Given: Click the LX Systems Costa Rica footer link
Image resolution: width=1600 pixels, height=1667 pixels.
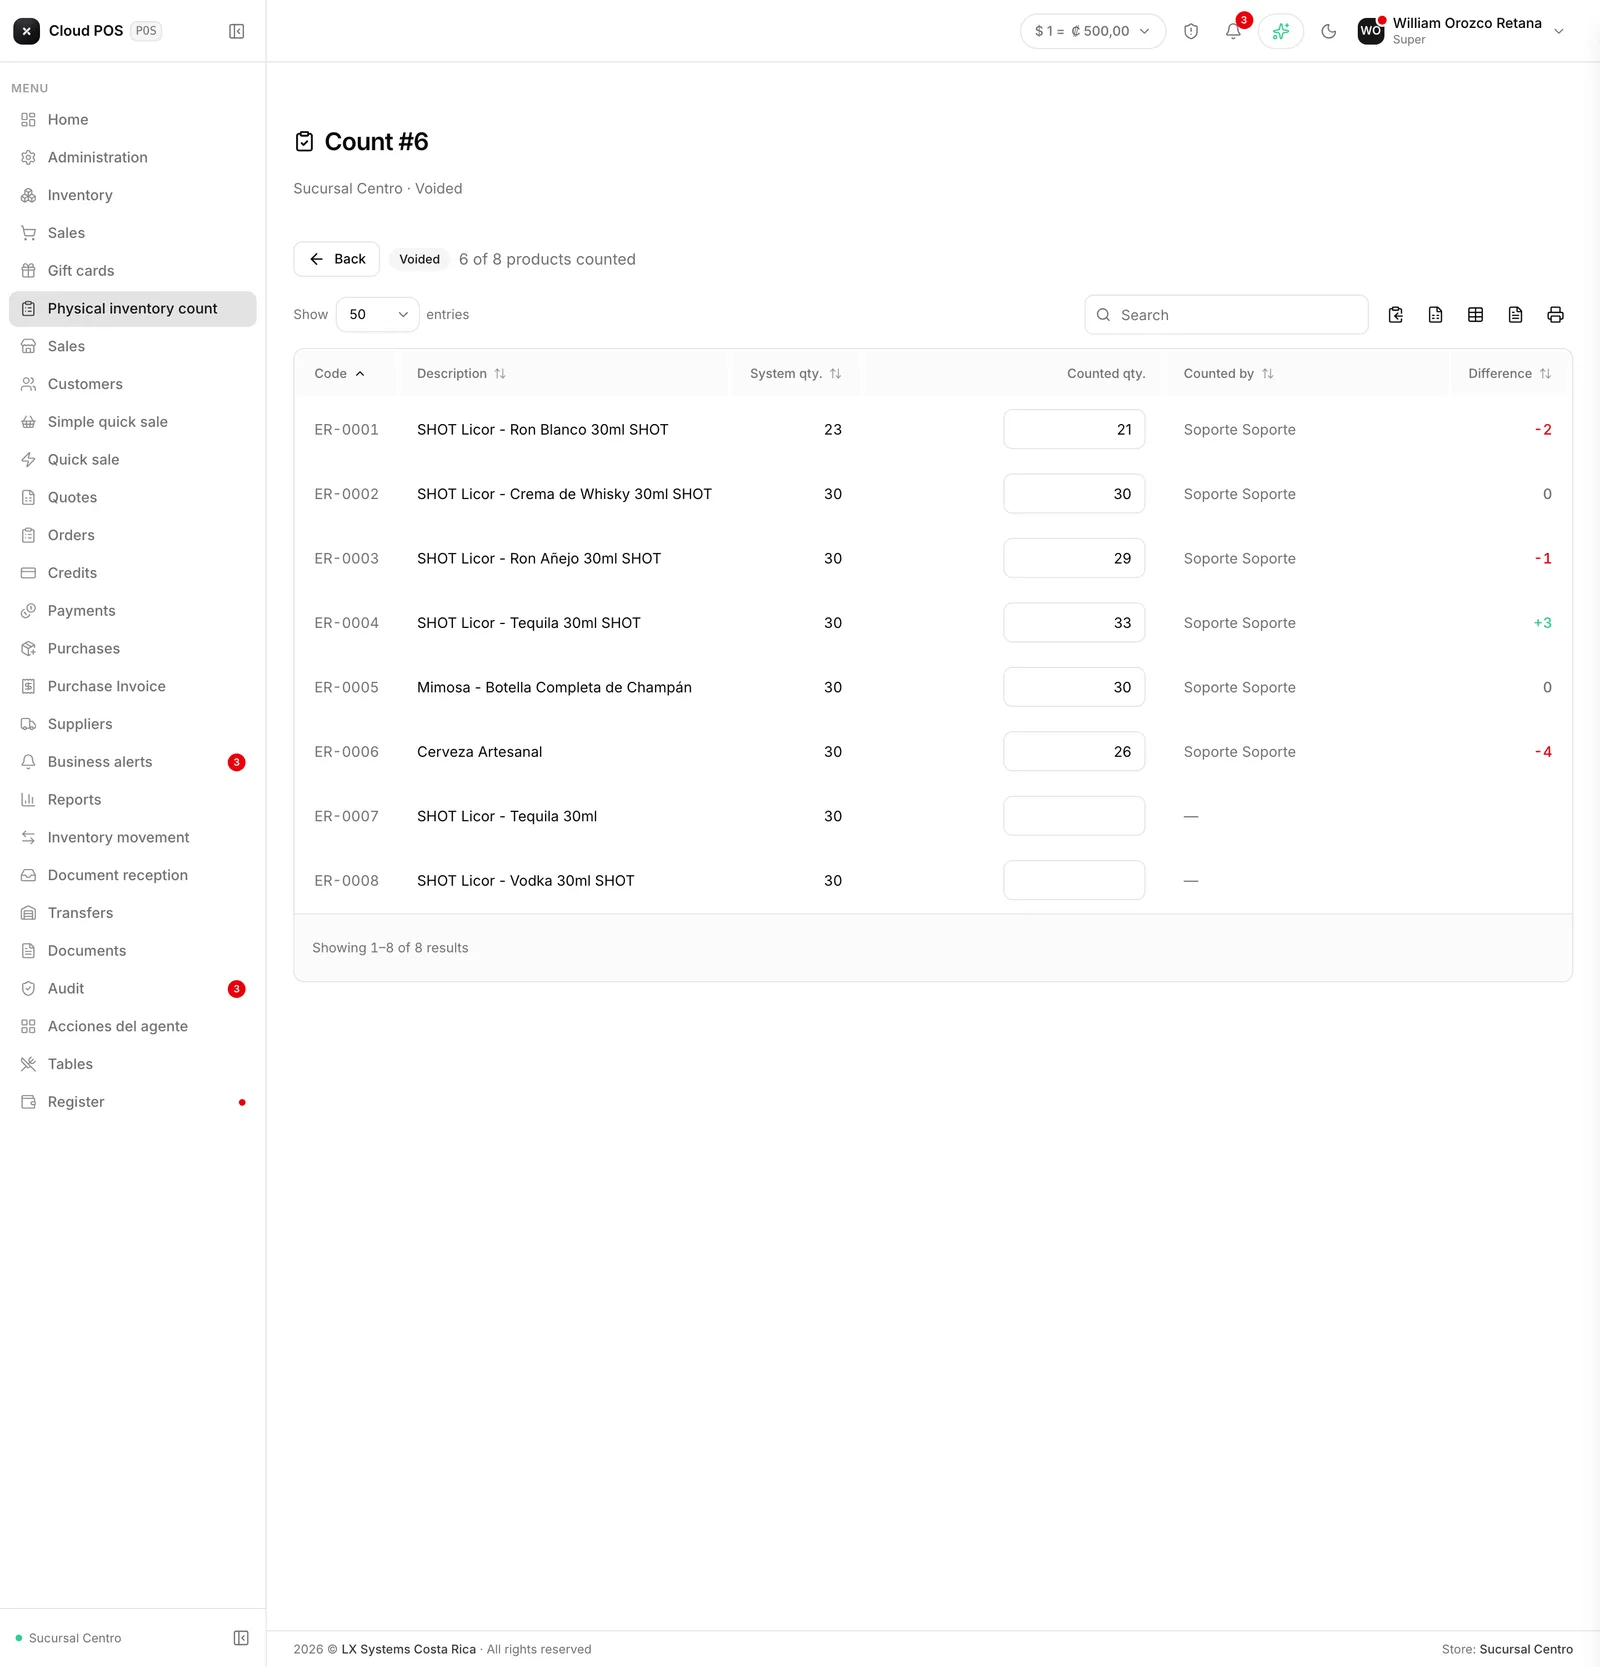Looking at the screenshot, I should click(x=408, y=1649).
